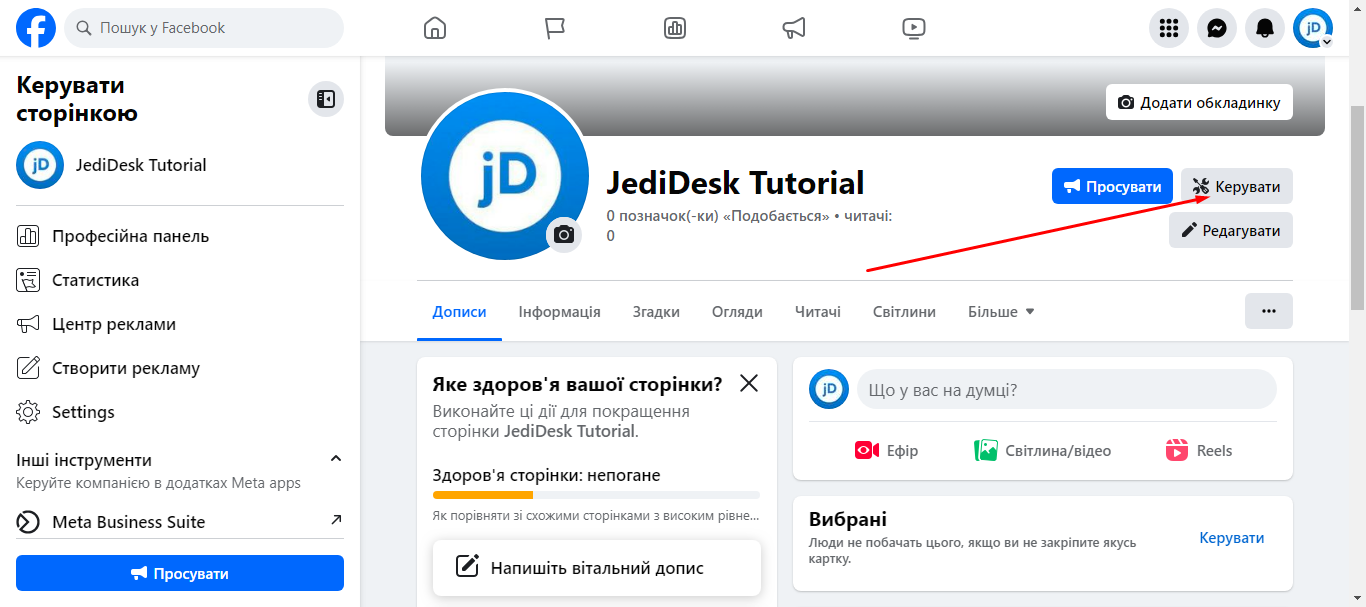Open Створити рекламу in the sidebar
The height and width of the screenshot is (607, 1366).
(x=180, y=368)
